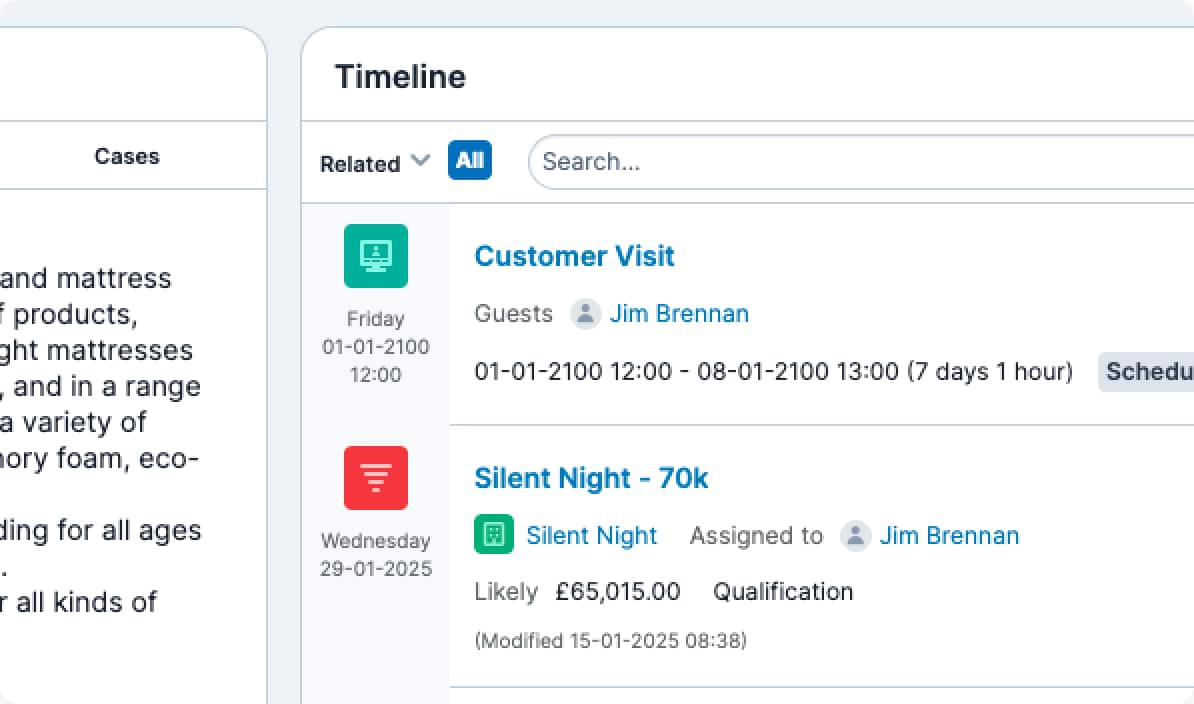Image resolution: width=1194 pixels, height=704 pixels.
Task: Select the All filter button
Action: coord(470,161)
